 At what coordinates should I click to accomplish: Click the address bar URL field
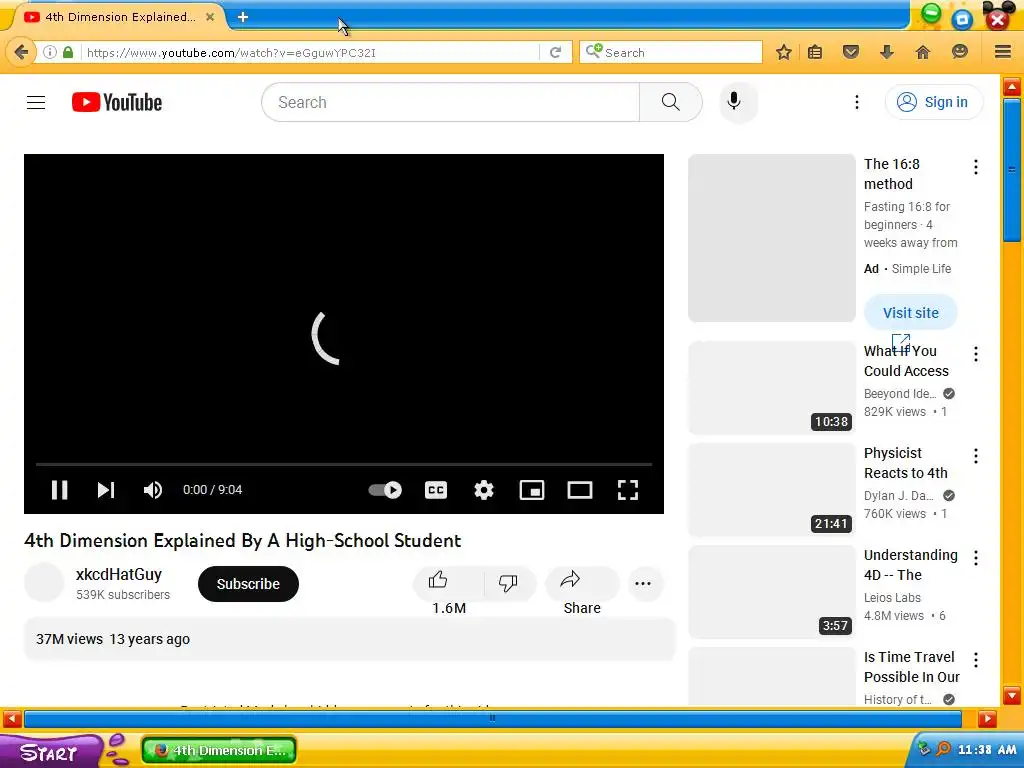[310, 53]
